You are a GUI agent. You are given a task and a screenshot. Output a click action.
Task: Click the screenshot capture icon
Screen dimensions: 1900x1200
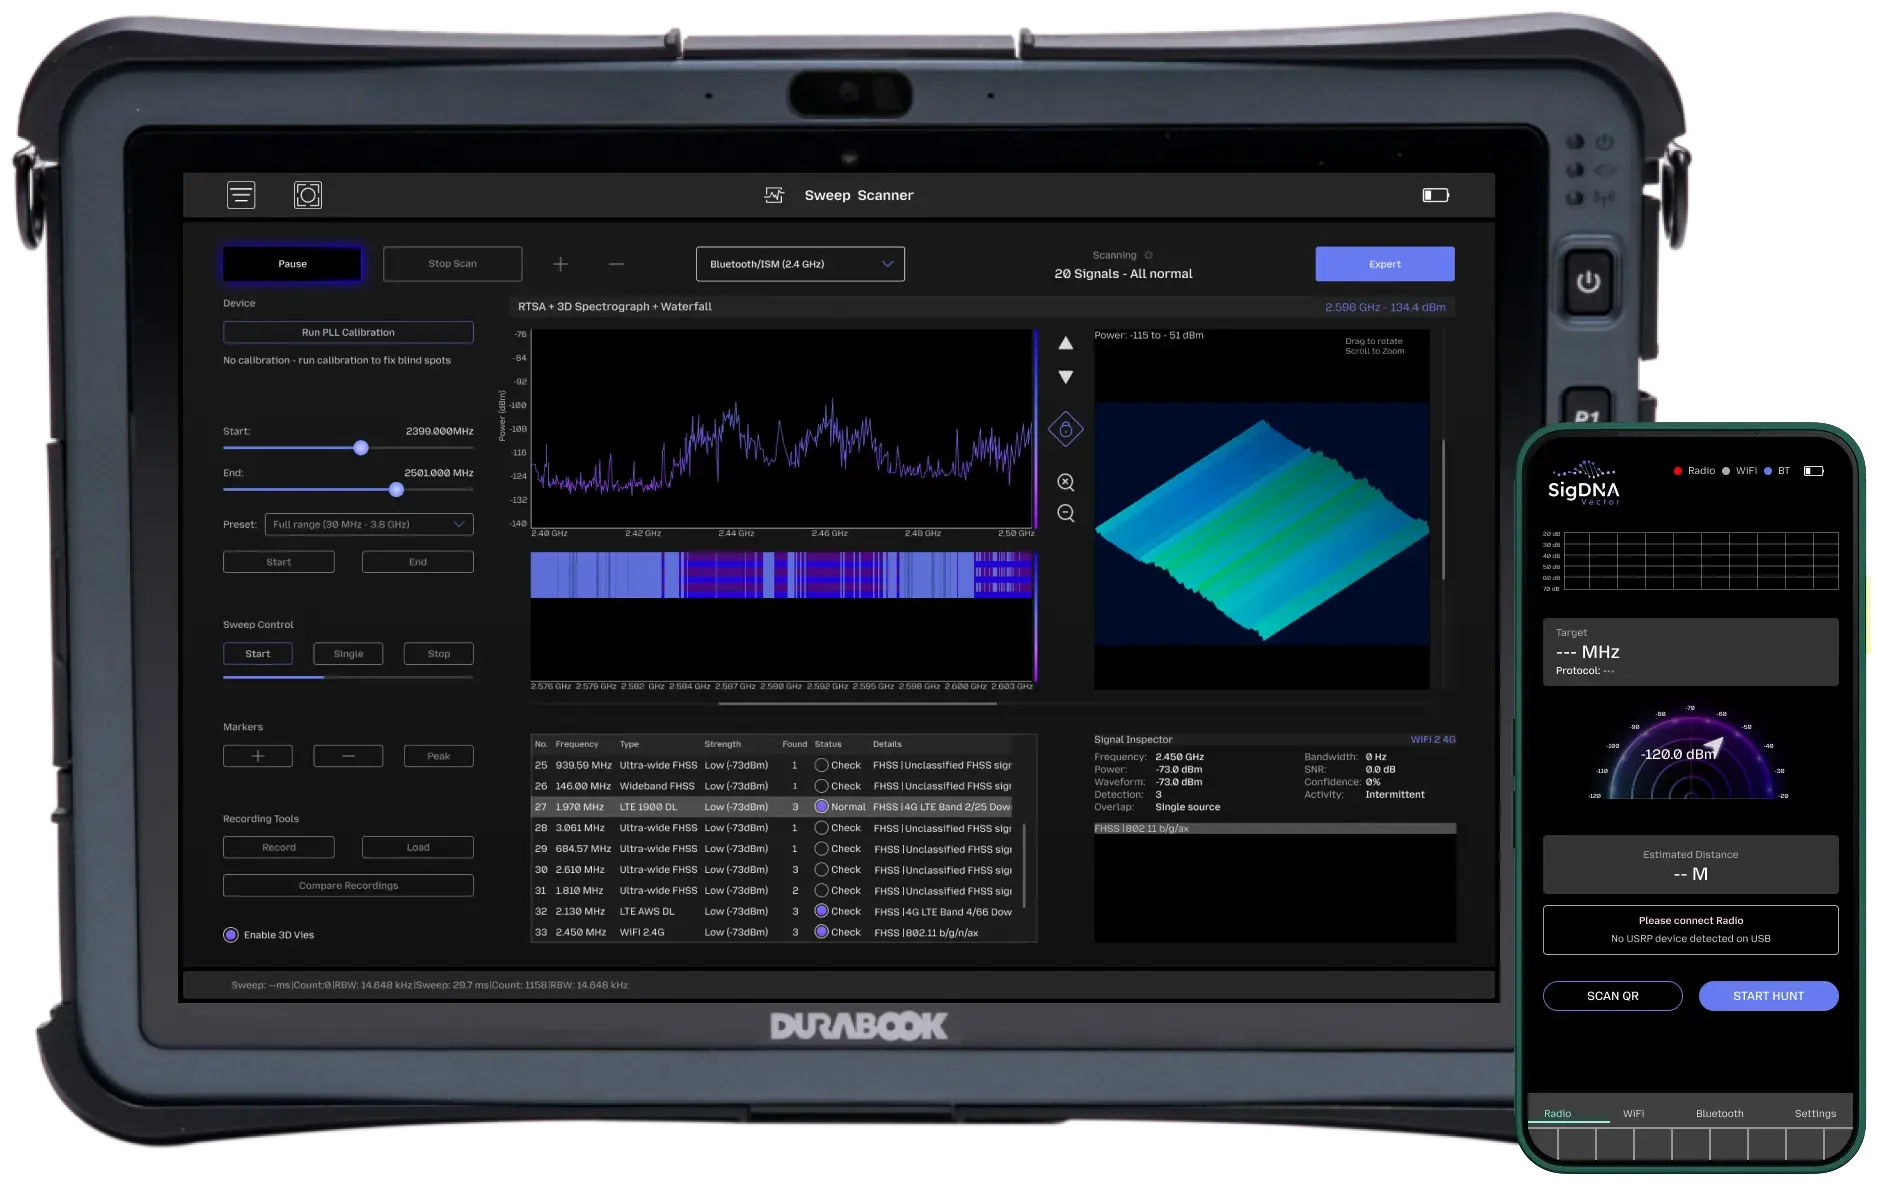tap(308, 195)
